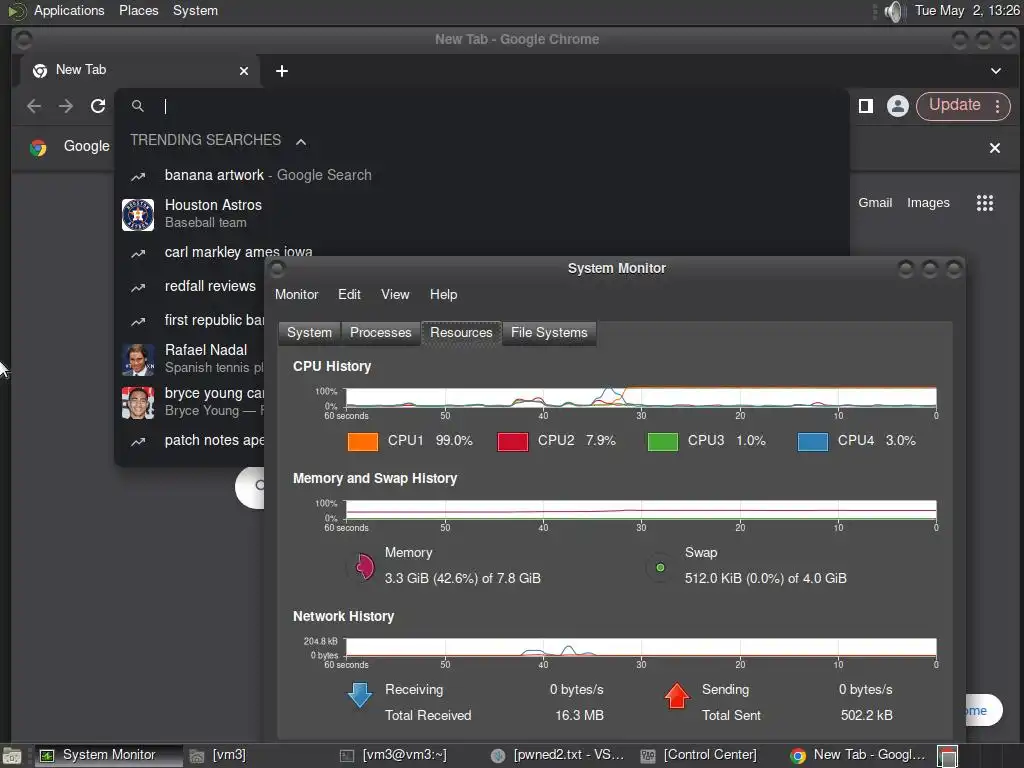Open the System Monitor window menu button
The image size is (1024, 768).
click(x=278, y=268)
